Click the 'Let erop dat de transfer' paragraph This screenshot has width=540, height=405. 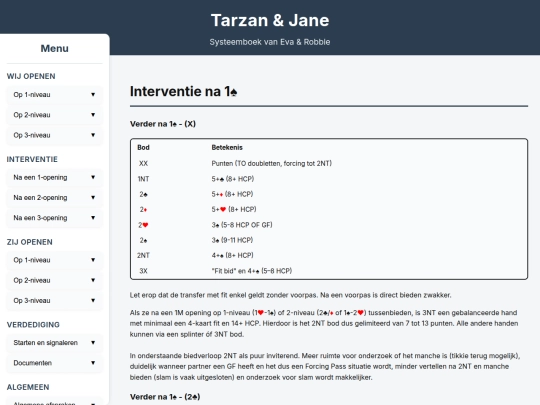click(290, 295)
